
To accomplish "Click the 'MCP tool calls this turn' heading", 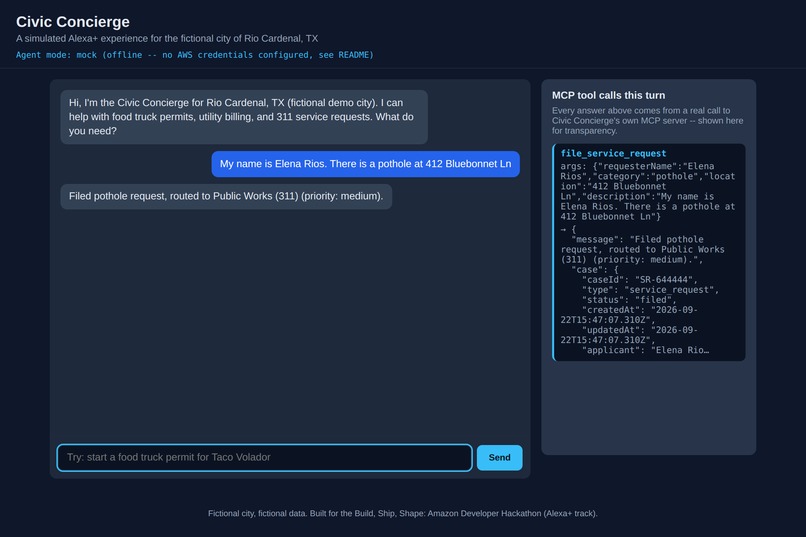I will pyautogui.click(x=608, y=95).
